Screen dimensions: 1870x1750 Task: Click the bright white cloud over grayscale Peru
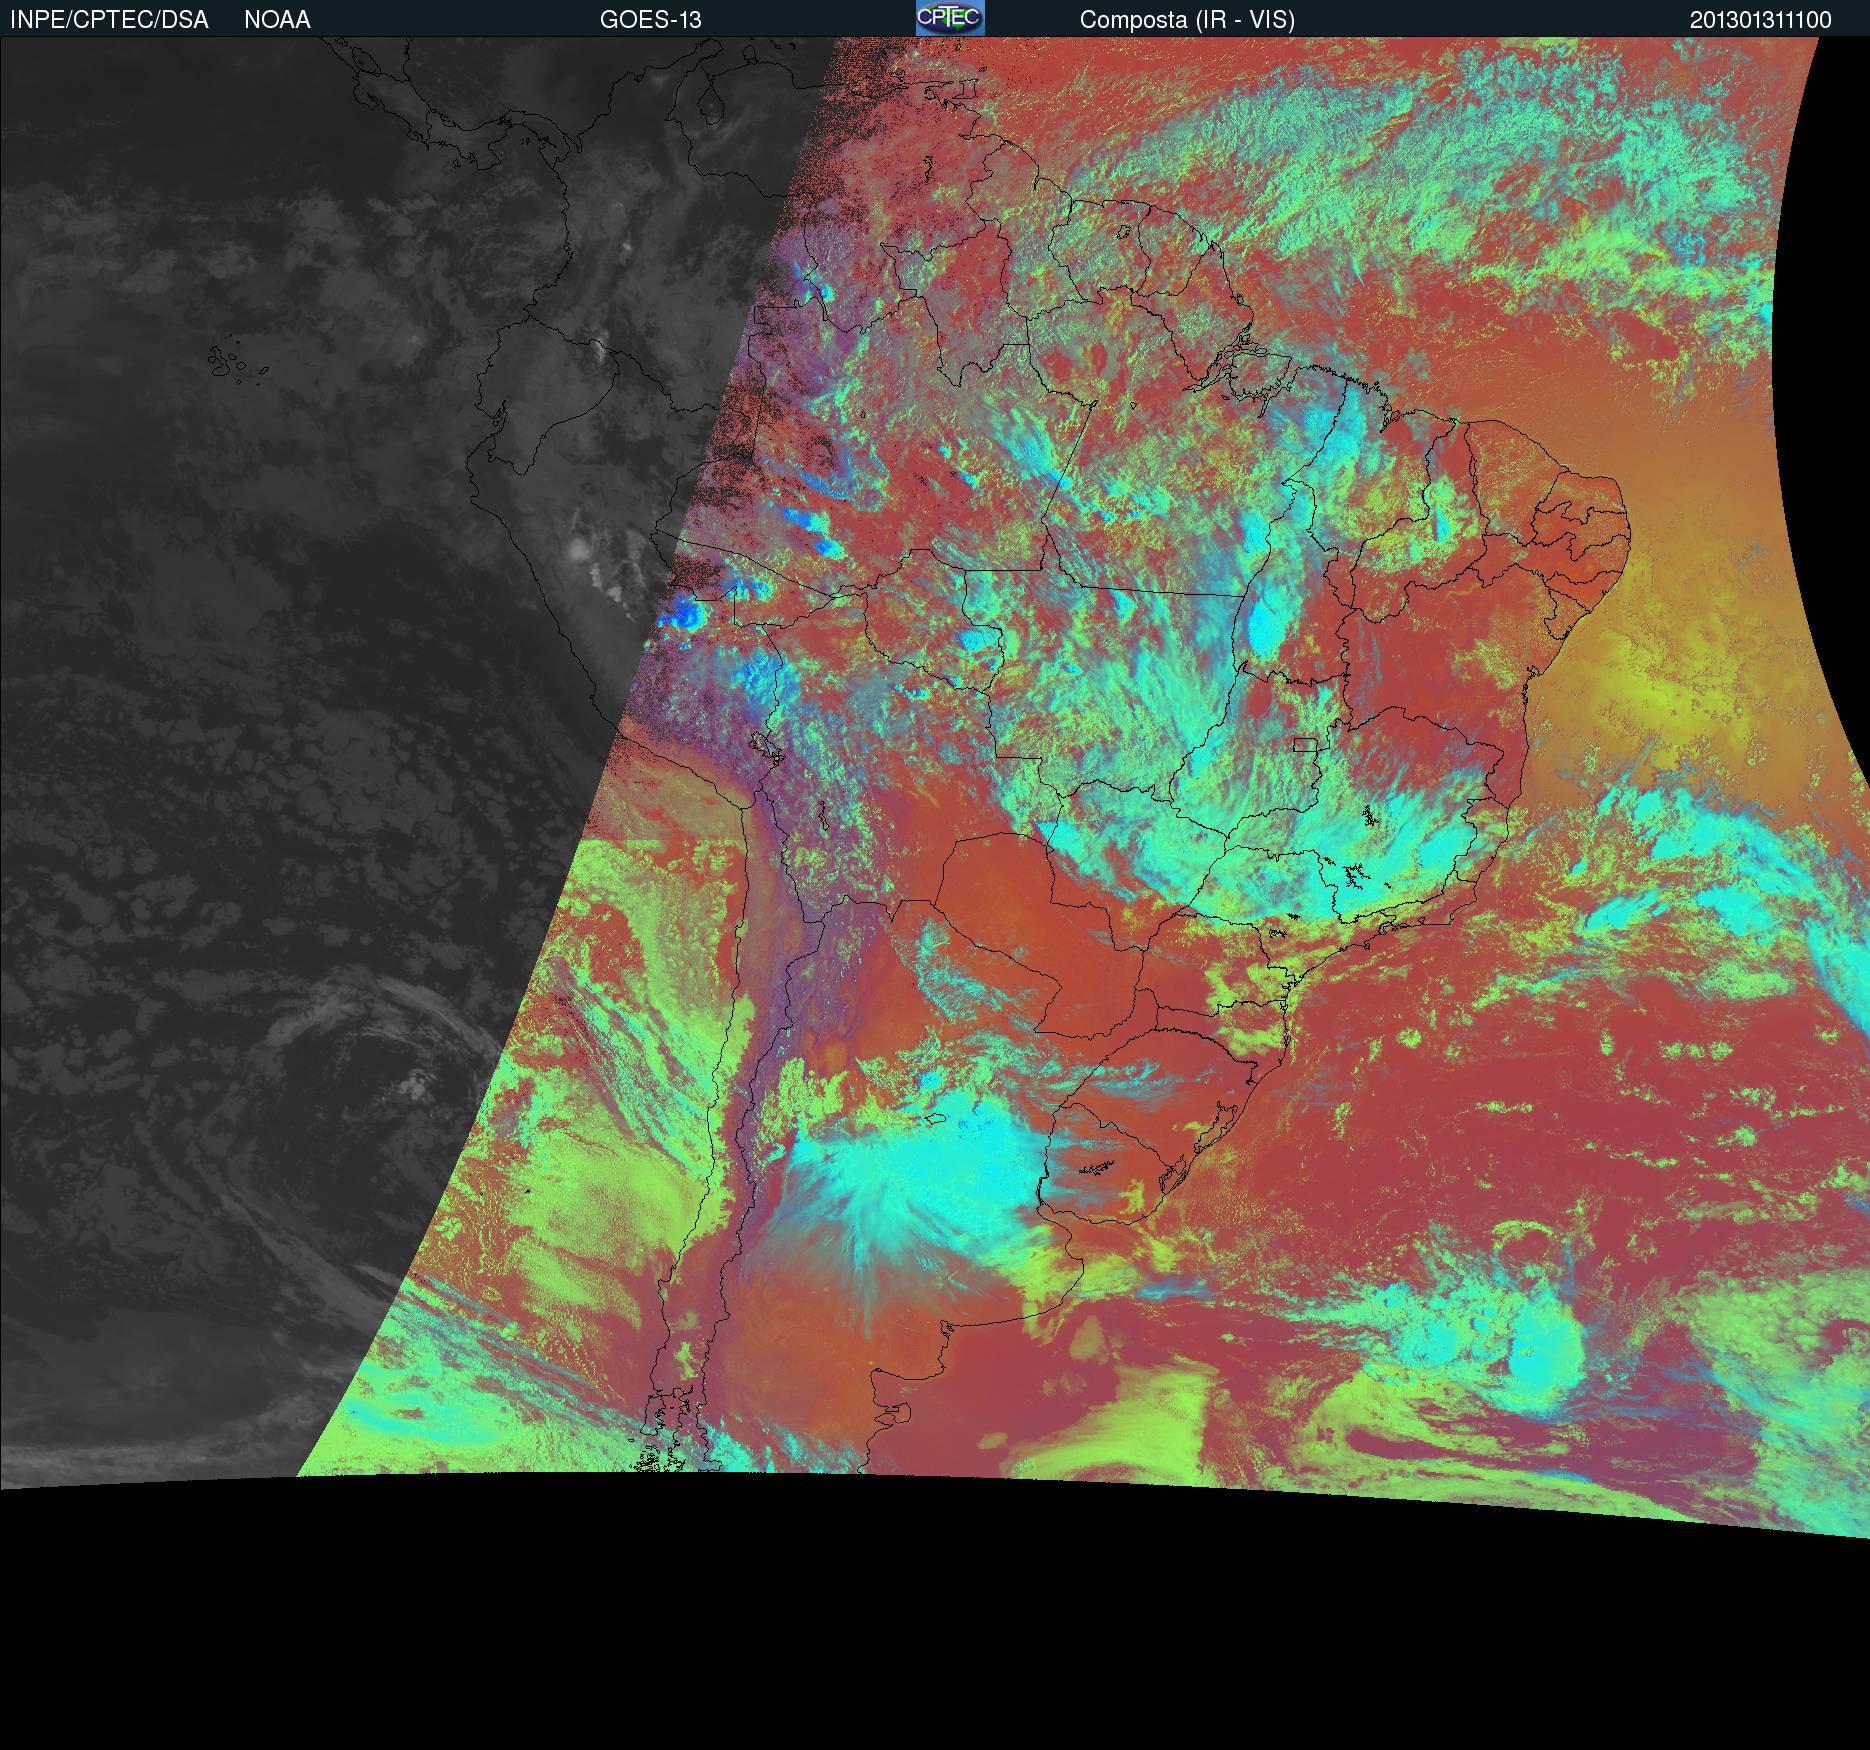click(x=578, y=549)
